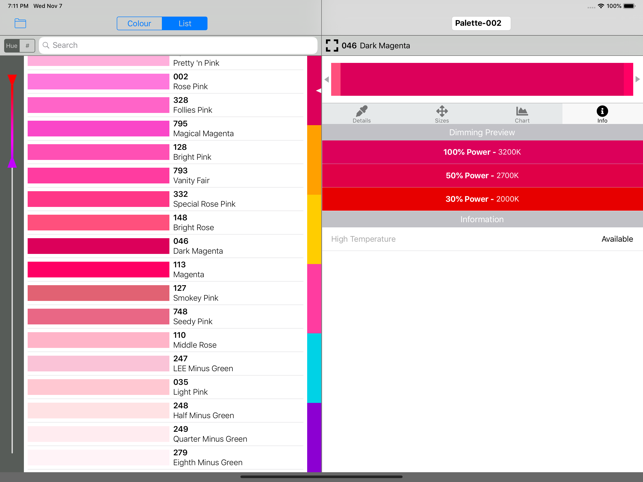Click the search magnifier icon

(46, 45)
